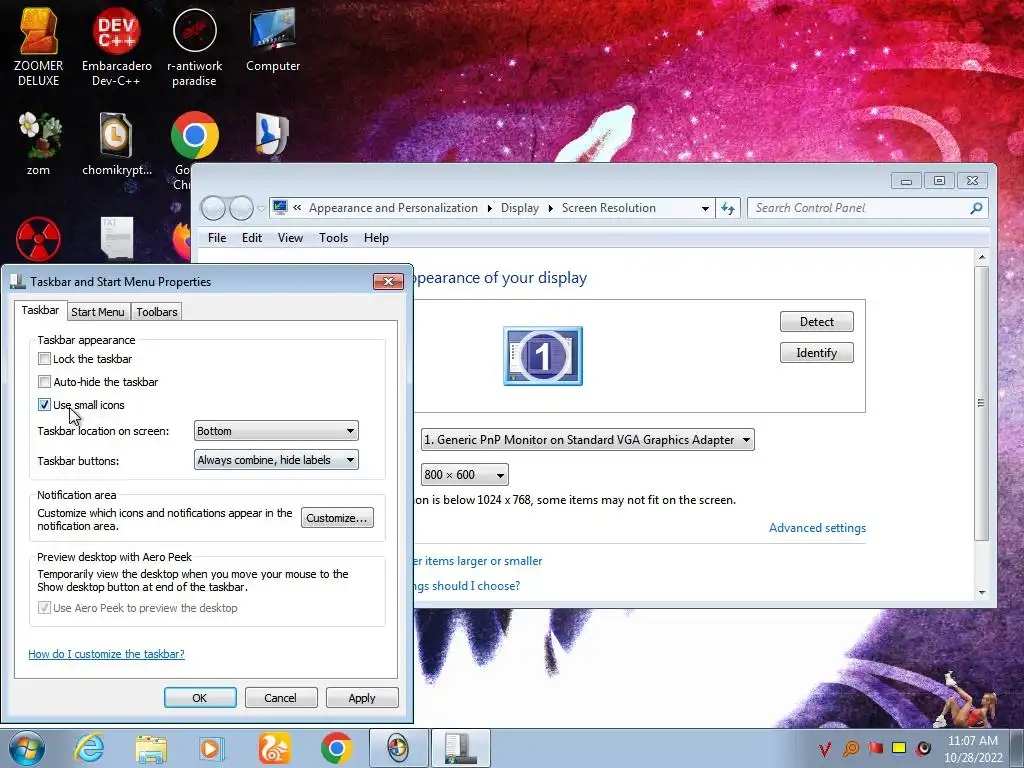Click the Control Panel forward arrow button

pyautogui.click(x=241, y=208)
